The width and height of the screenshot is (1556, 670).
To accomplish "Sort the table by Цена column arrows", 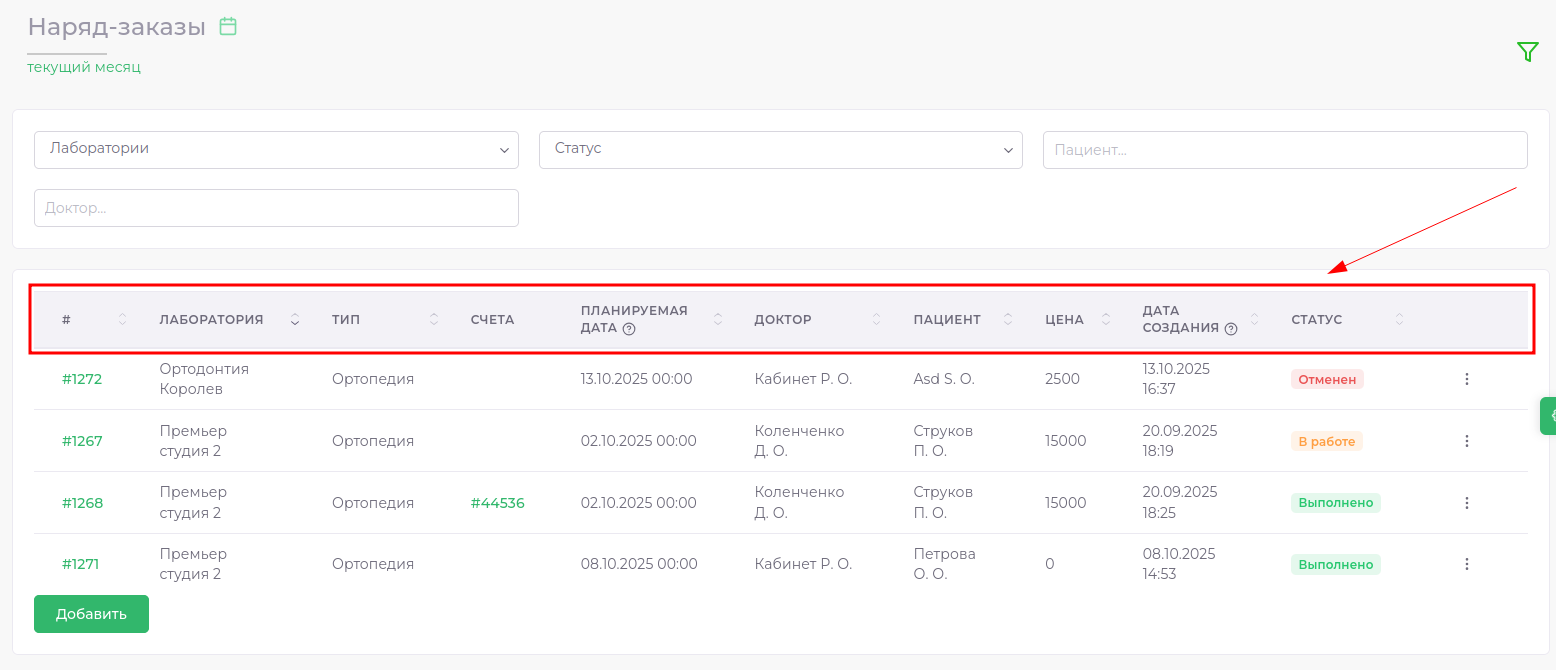I will pos(1106,320).
